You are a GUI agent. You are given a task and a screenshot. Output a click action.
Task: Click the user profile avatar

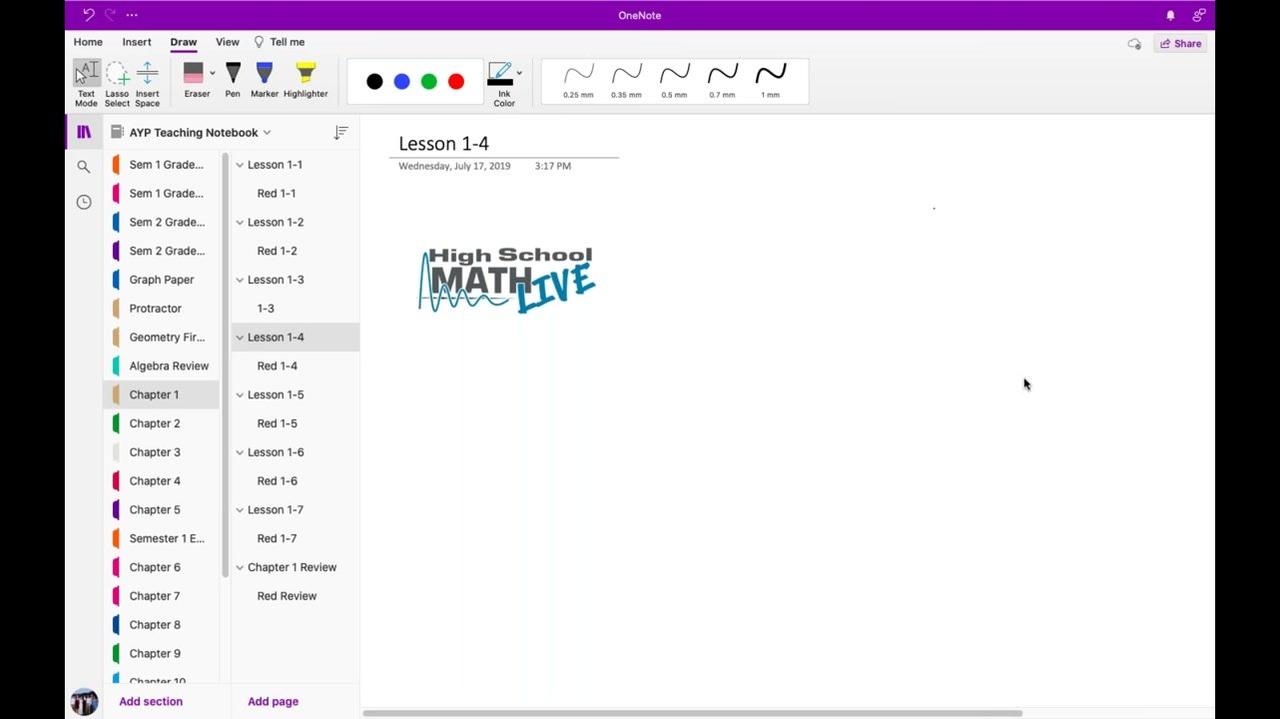pyautogui.click(x=84, y=701)
